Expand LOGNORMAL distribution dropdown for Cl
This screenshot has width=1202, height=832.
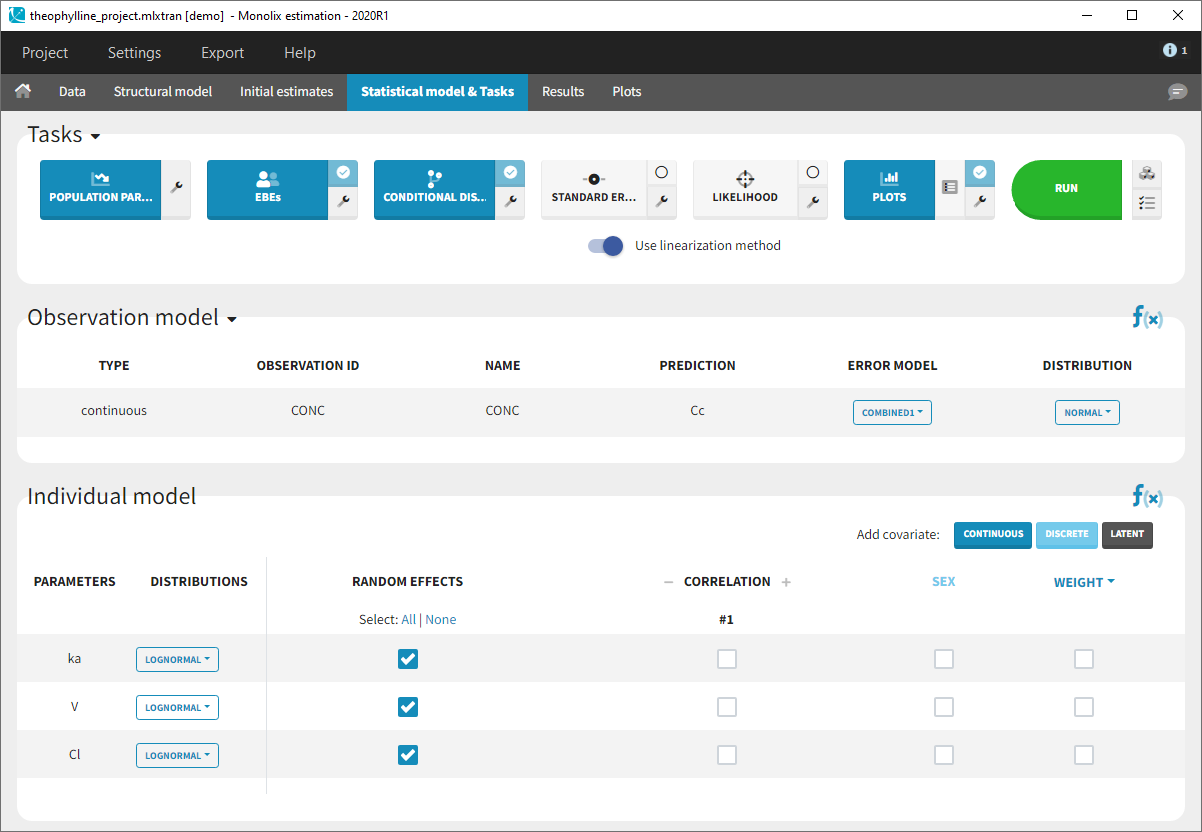177,755
